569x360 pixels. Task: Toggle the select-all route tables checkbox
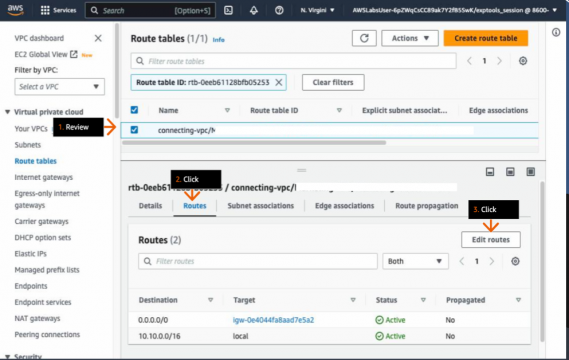[134, 110]
